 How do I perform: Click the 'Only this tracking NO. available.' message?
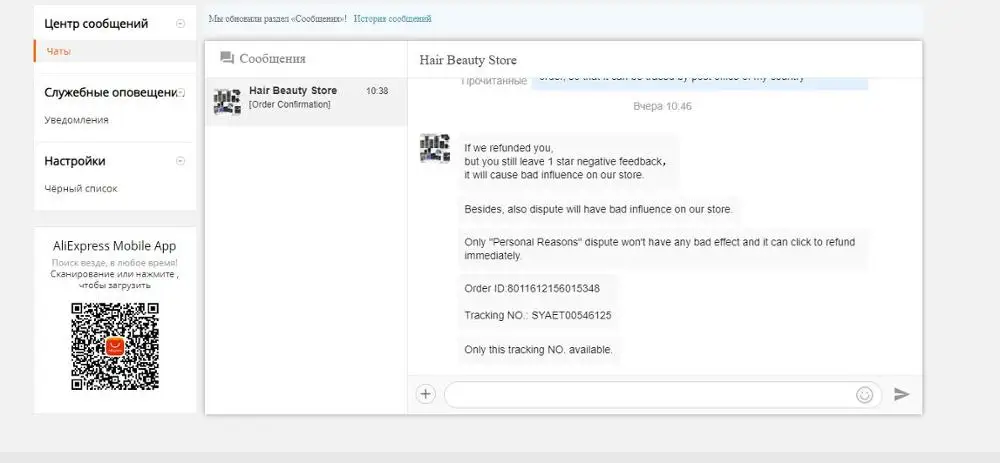tap(539, 349)
